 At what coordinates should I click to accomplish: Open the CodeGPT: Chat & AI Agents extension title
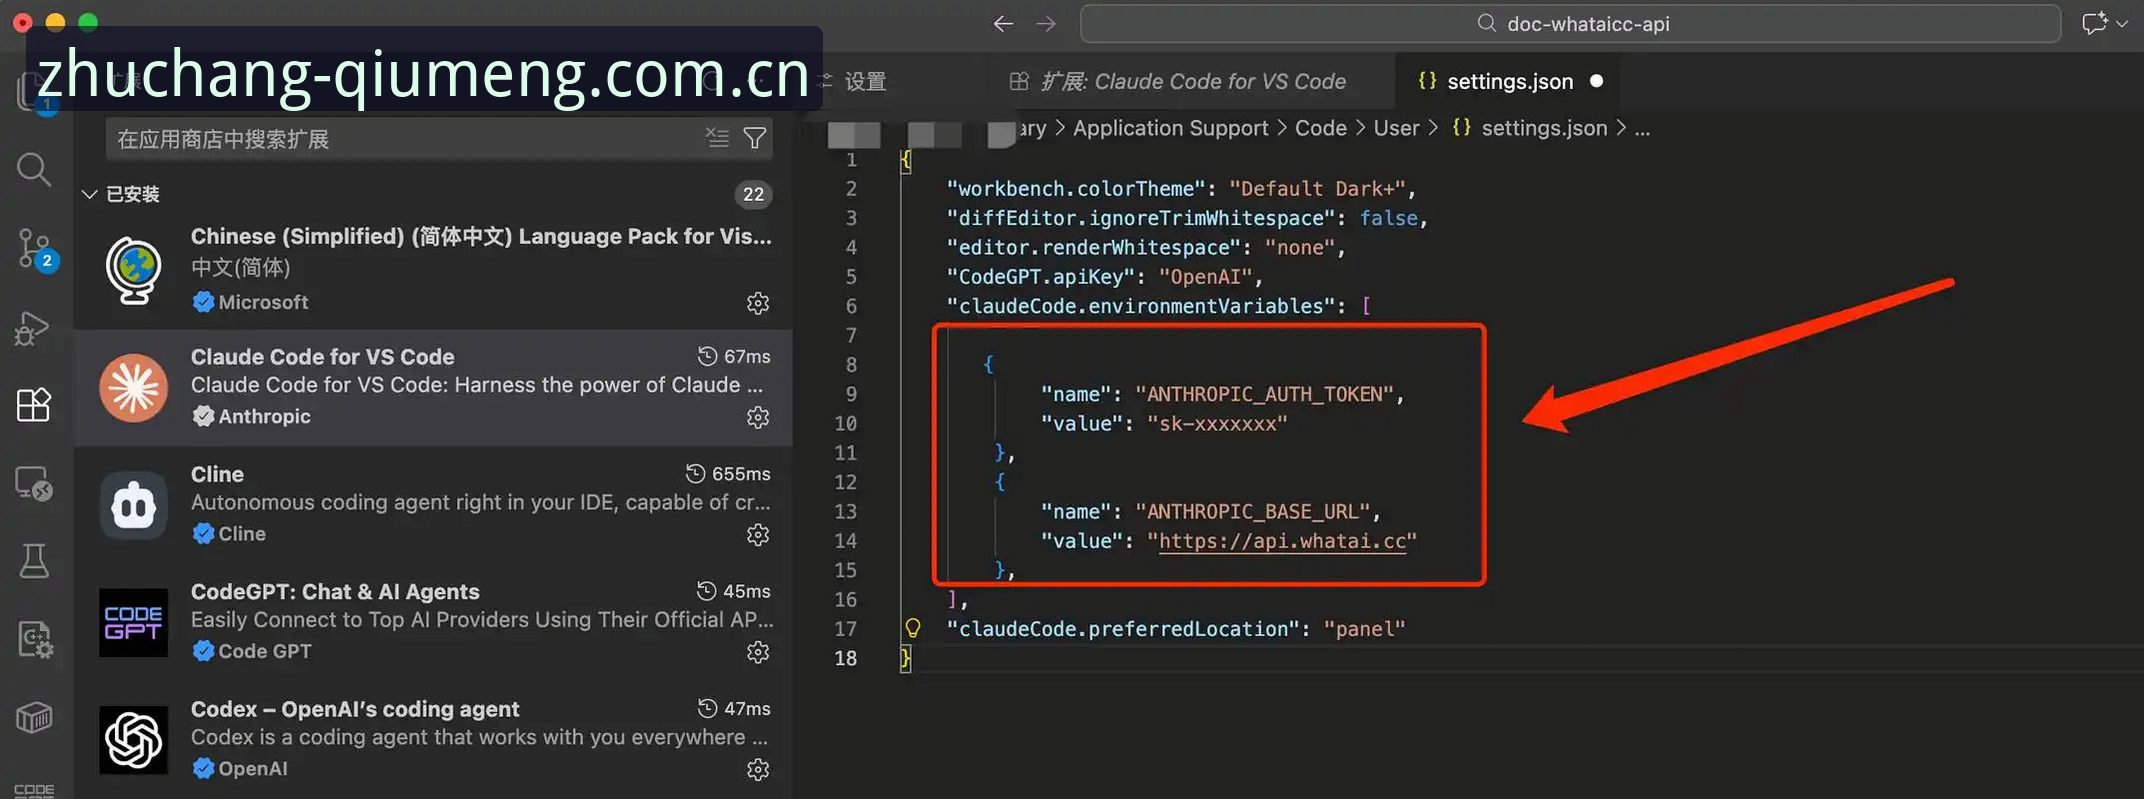click(335, 592)
